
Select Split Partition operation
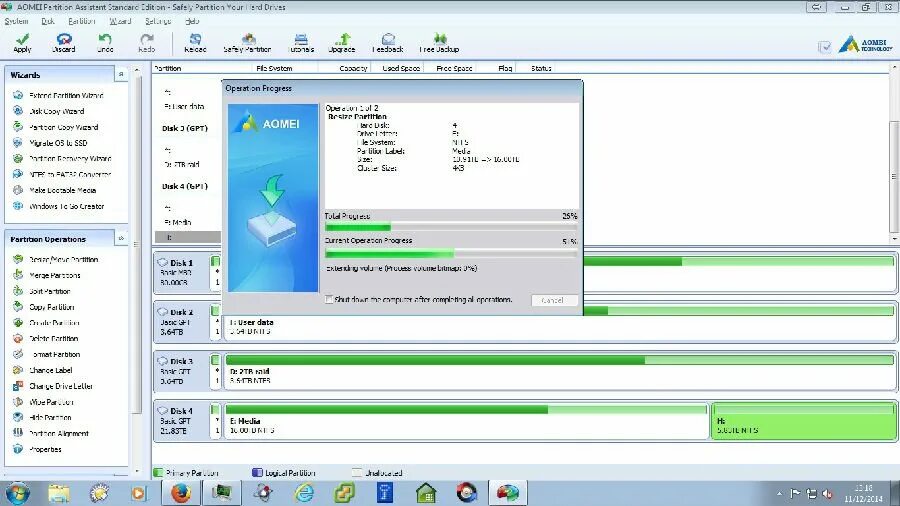pyautogui.click(x=49, y=291)
